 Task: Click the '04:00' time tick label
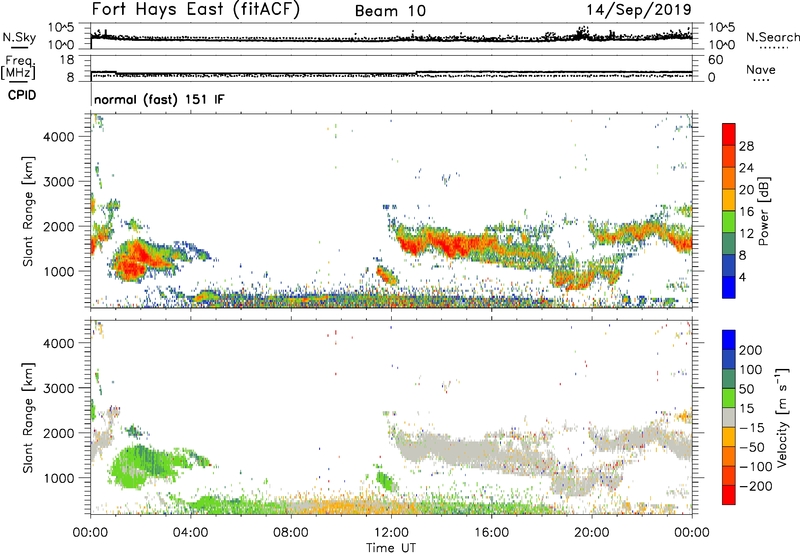[191, 533]
